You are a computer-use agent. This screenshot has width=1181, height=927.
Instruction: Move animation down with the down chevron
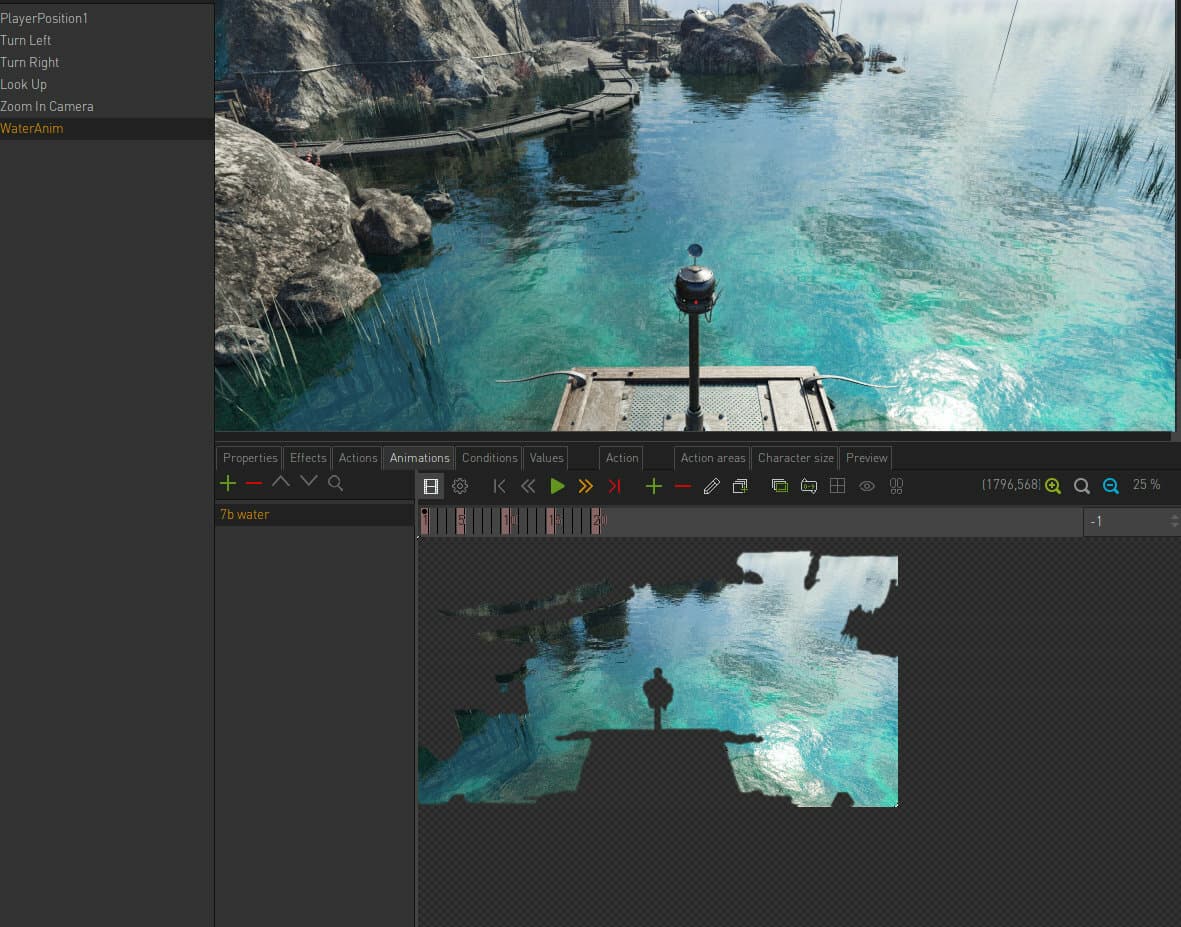309,481
